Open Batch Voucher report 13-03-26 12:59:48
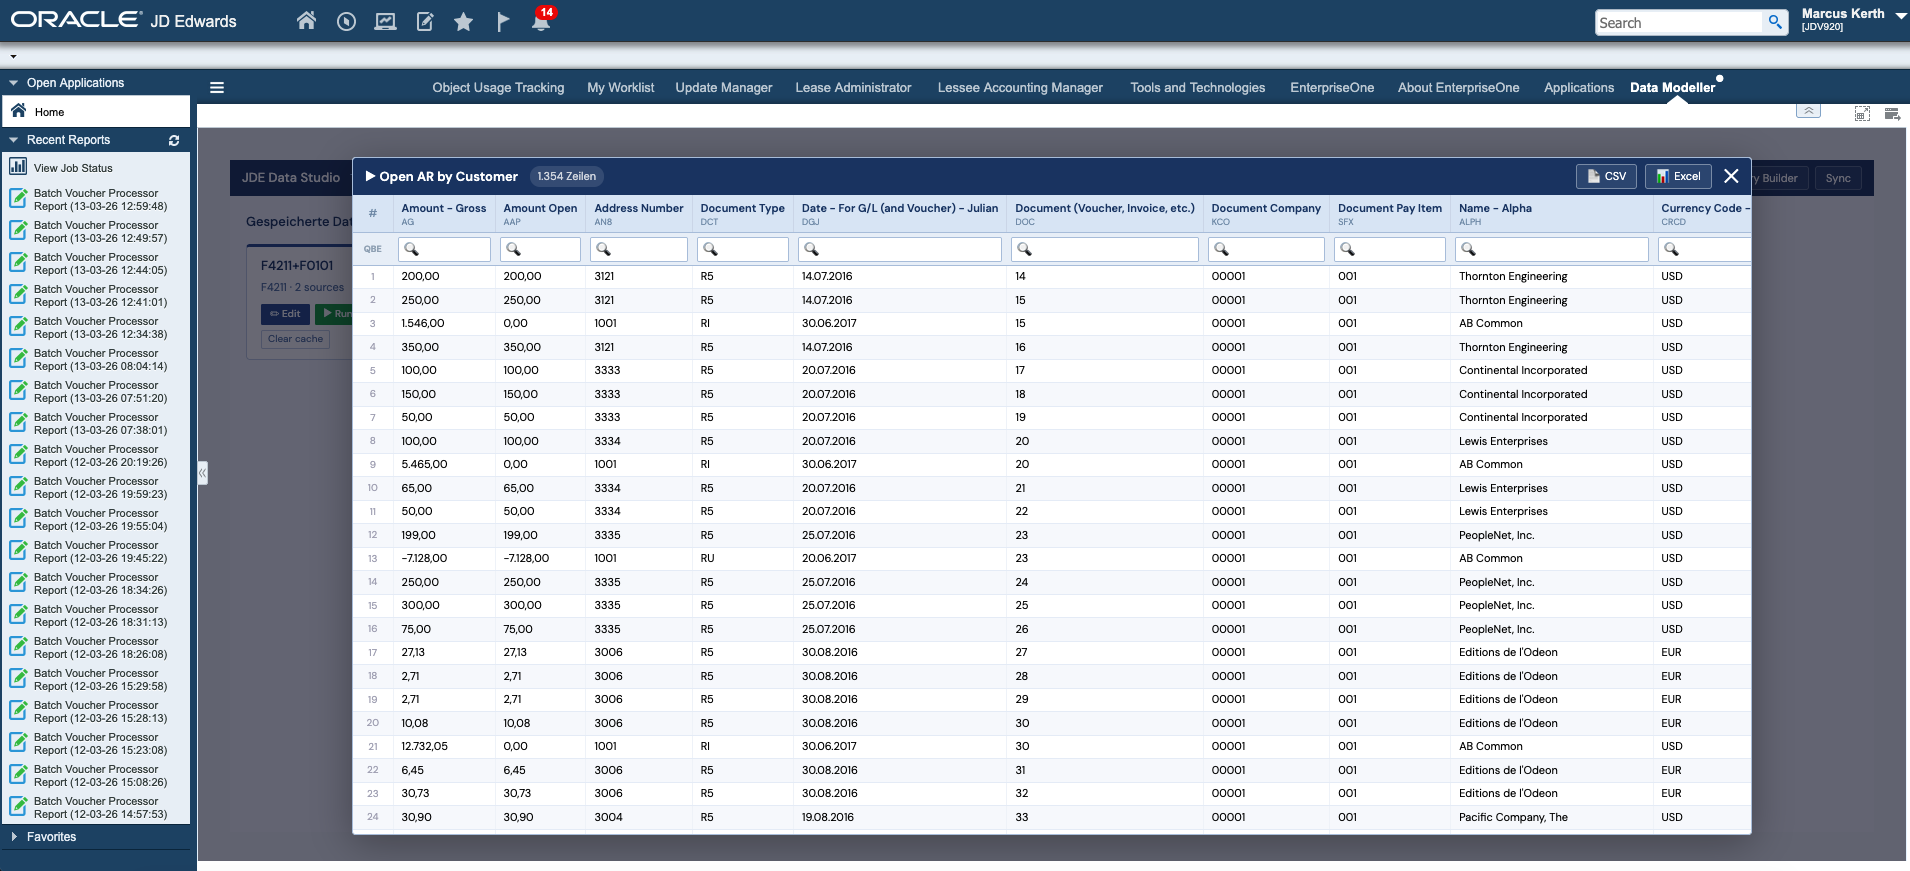The width and height of the screenshot is (1910, 871). (100, 200)
